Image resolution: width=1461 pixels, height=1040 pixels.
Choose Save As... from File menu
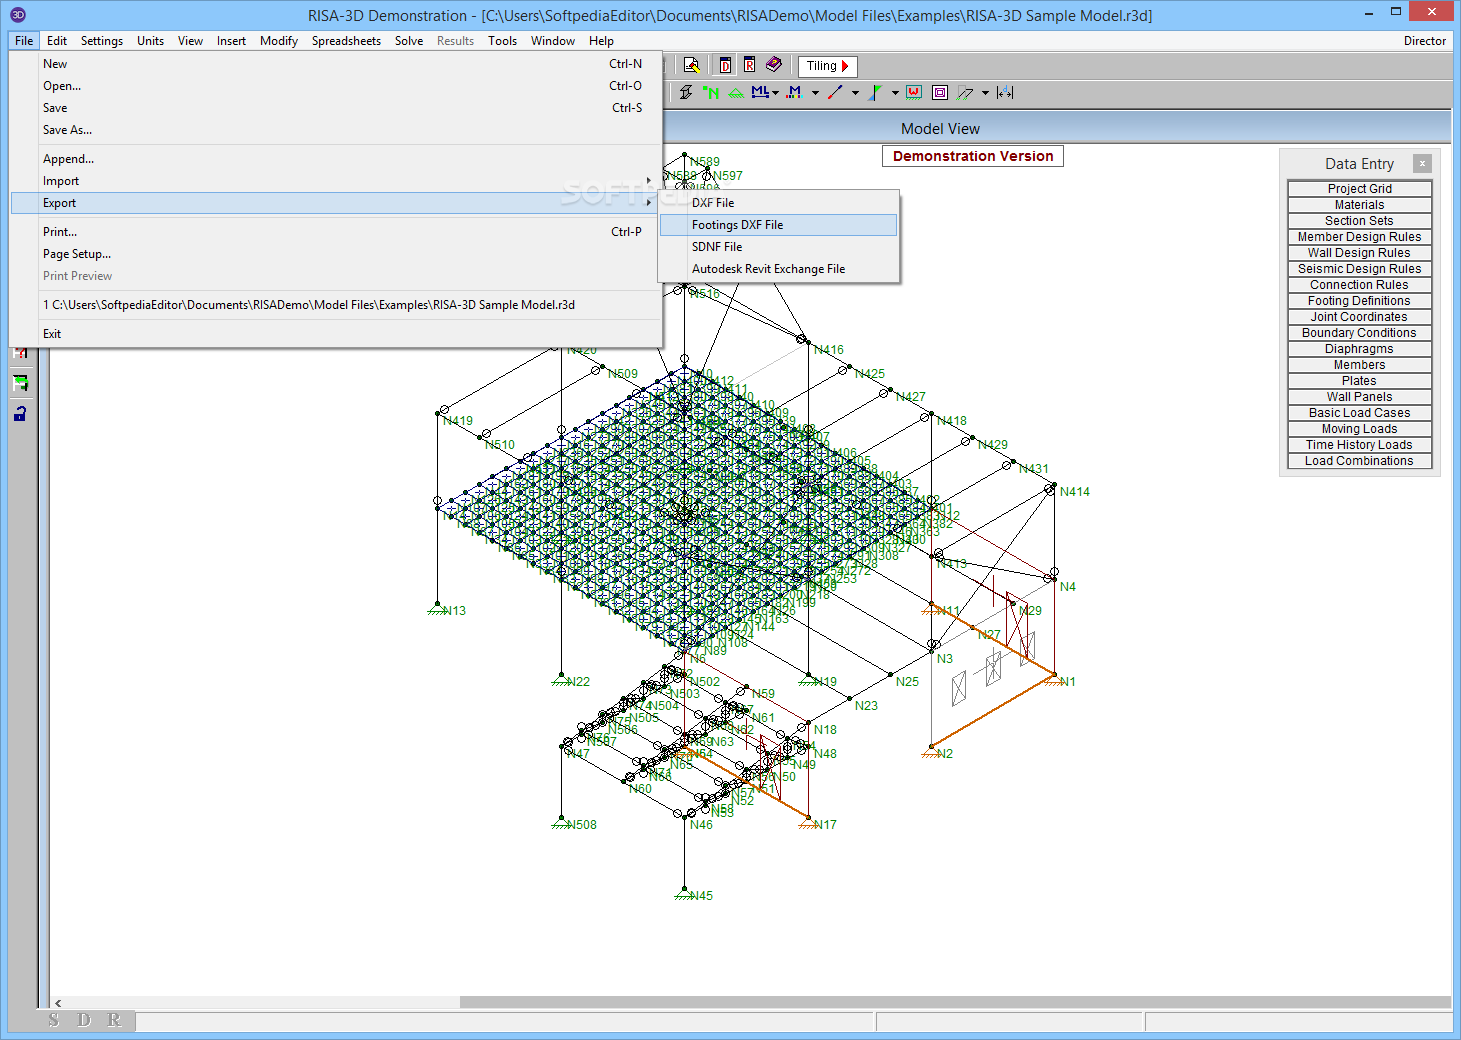pos(336,130)
